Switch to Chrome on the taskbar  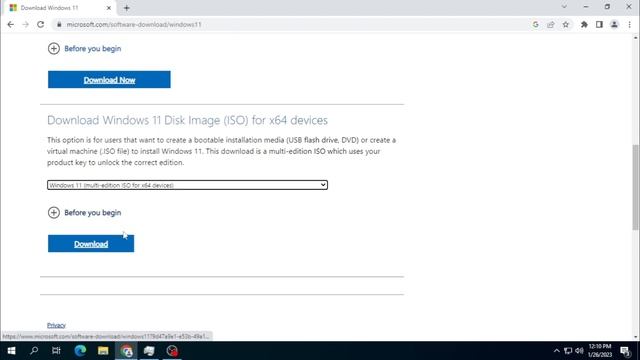click(126, 351)
